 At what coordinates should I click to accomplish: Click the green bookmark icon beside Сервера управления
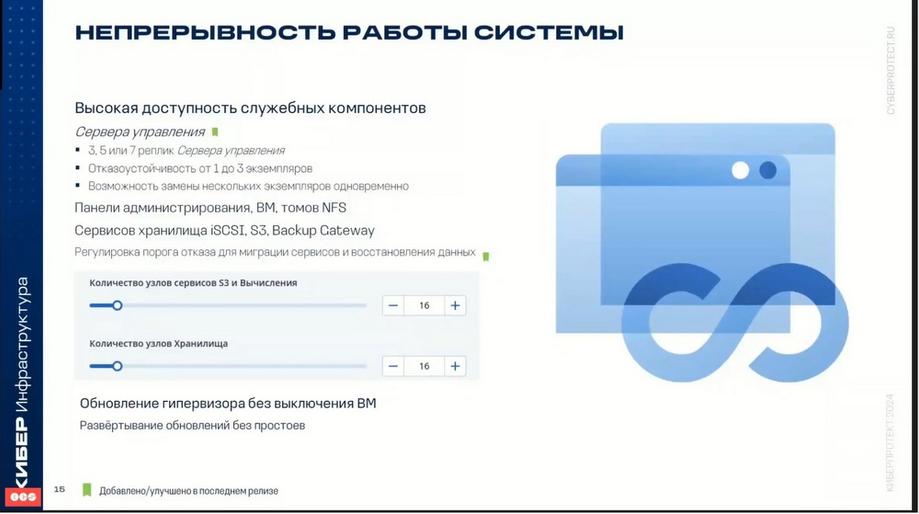click(x=215, y=132)
